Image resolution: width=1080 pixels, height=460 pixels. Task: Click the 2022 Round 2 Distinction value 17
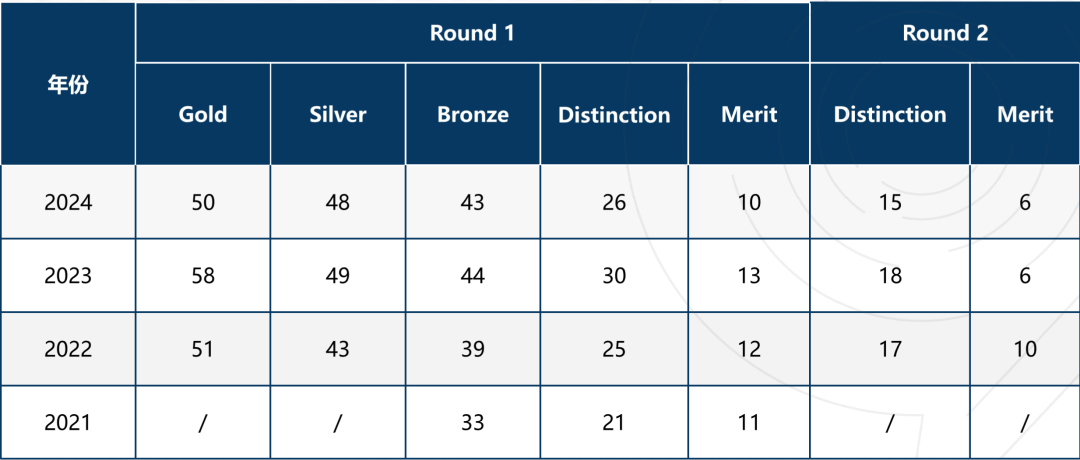[x=890, y=348]
